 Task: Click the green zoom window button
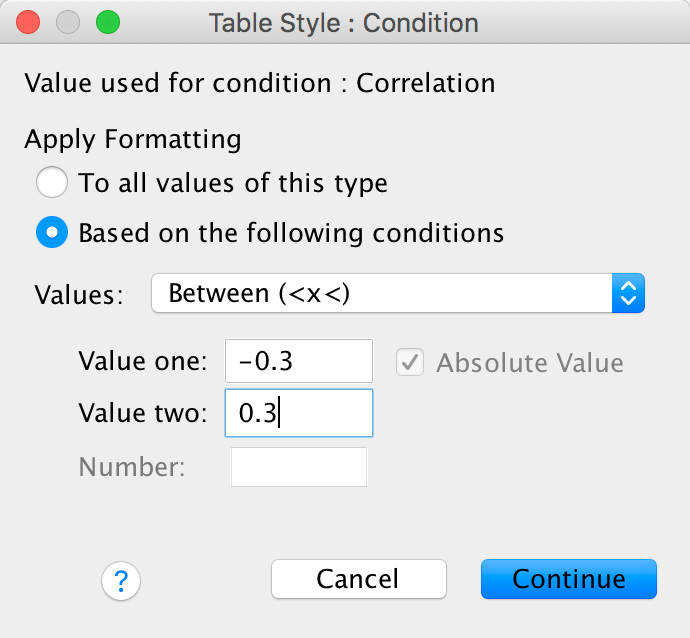(x=106, y=22)
